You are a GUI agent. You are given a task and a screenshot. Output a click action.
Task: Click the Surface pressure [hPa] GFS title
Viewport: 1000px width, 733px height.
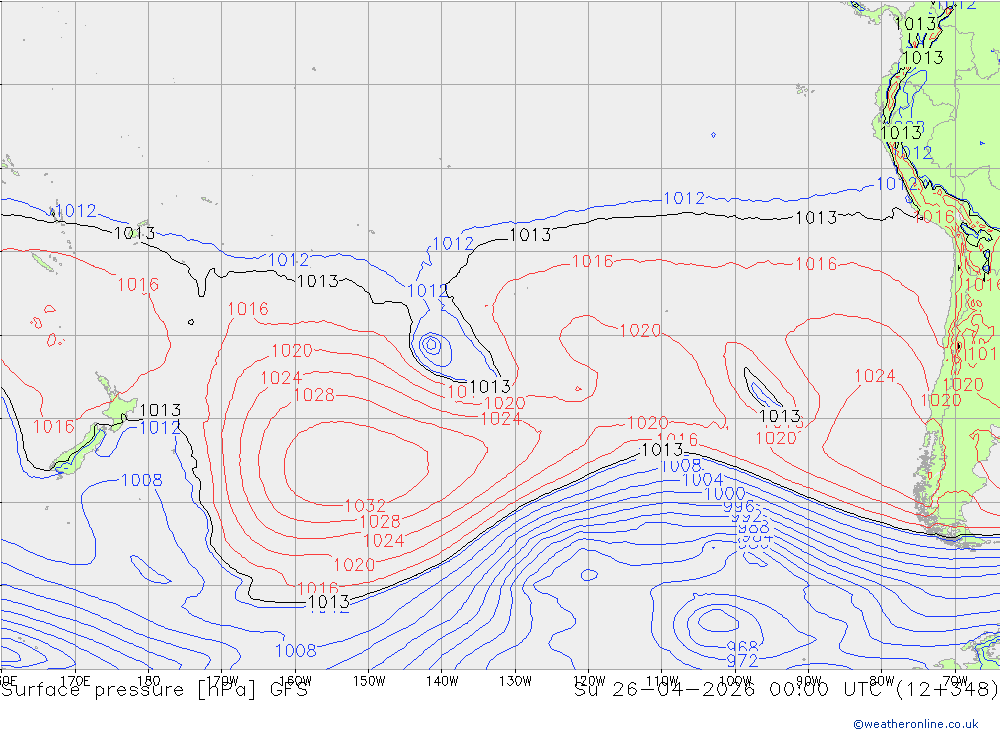(154, 690)
